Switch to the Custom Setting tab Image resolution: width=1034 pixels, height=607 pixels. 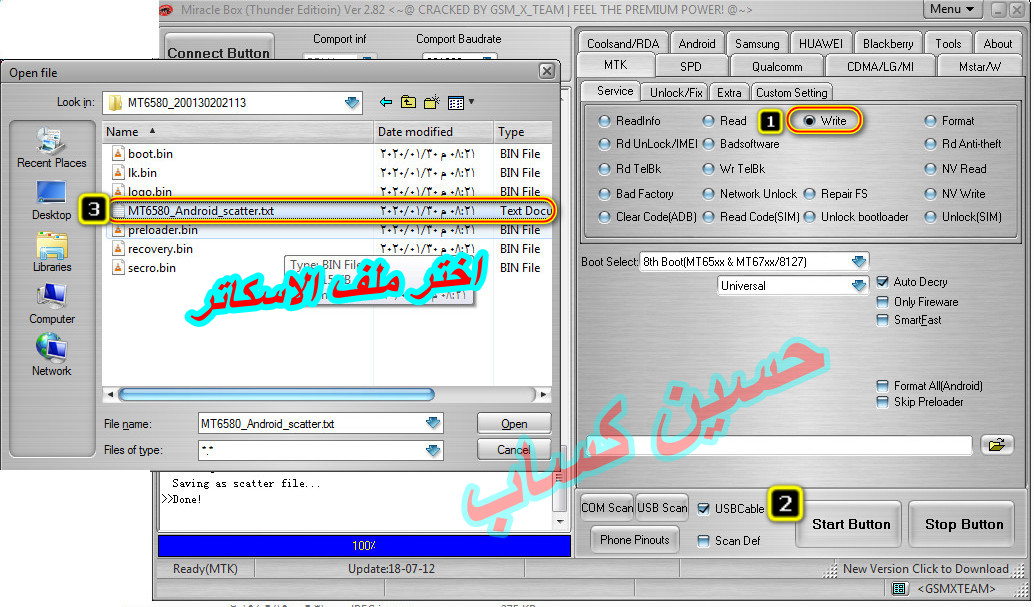click(791, 93)
